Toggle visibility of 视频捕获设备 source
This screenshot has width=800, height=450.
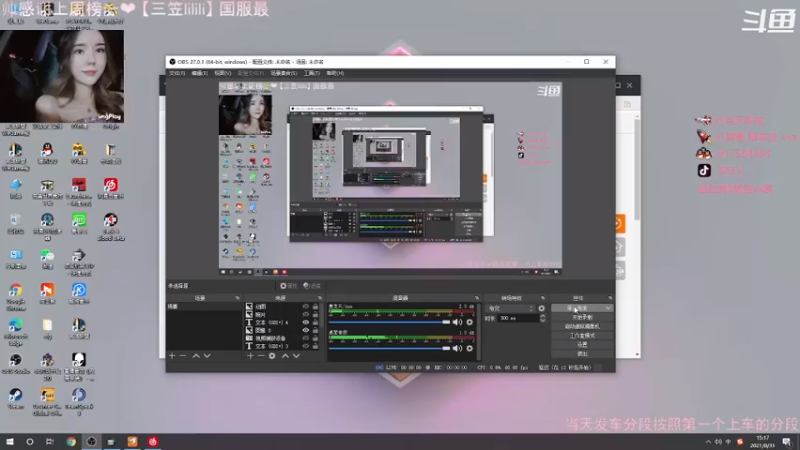[306, 338]
